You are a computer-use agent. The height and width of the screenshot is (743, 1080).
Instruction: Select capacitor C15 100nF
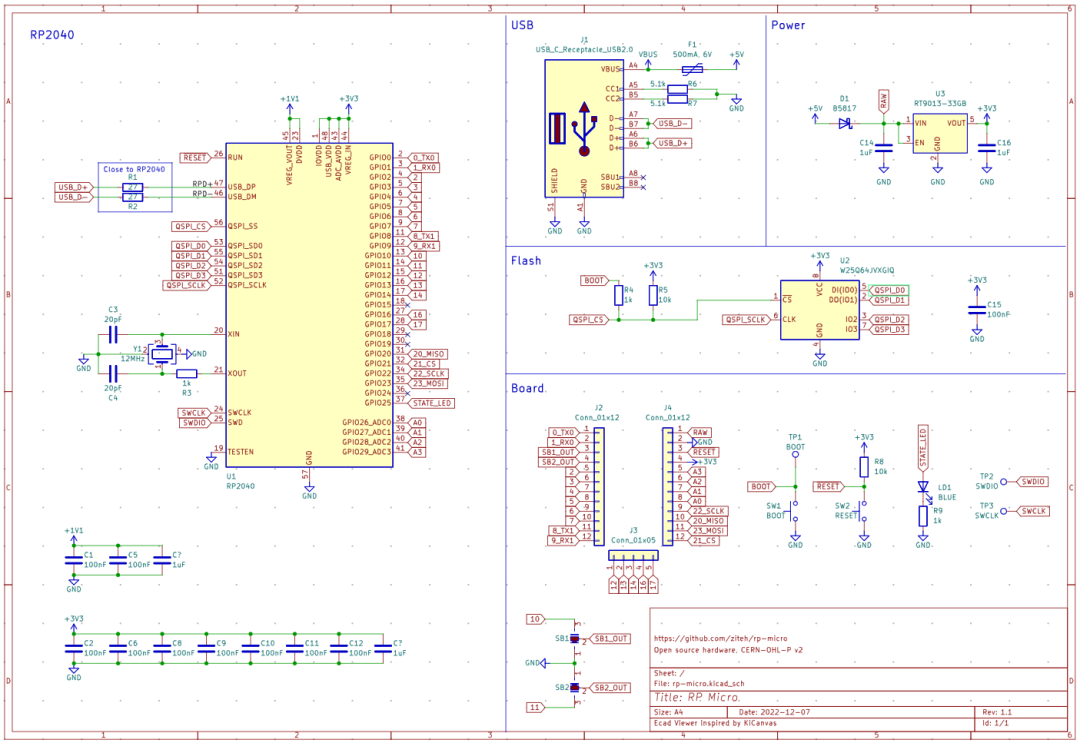pos(977,310)
